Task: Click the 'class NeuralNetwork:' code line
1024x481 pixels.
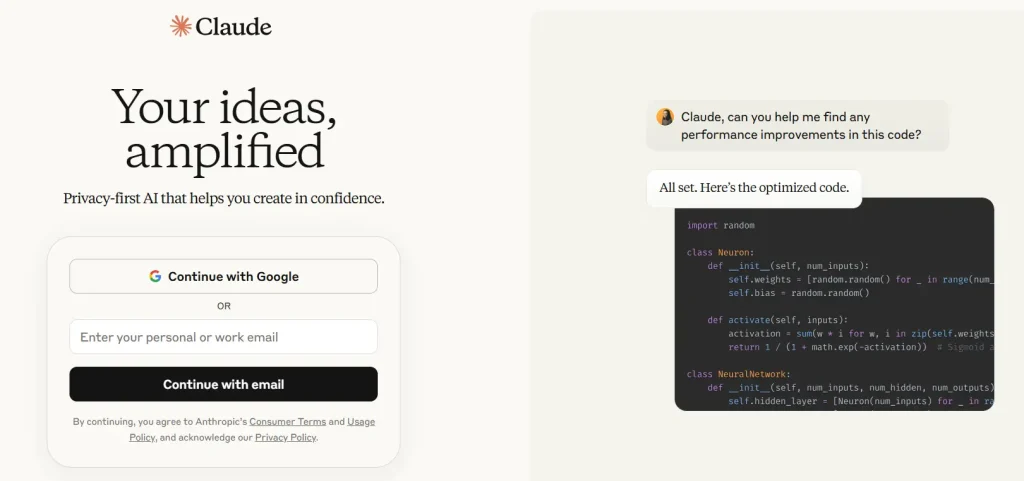Action: point(739,374)
